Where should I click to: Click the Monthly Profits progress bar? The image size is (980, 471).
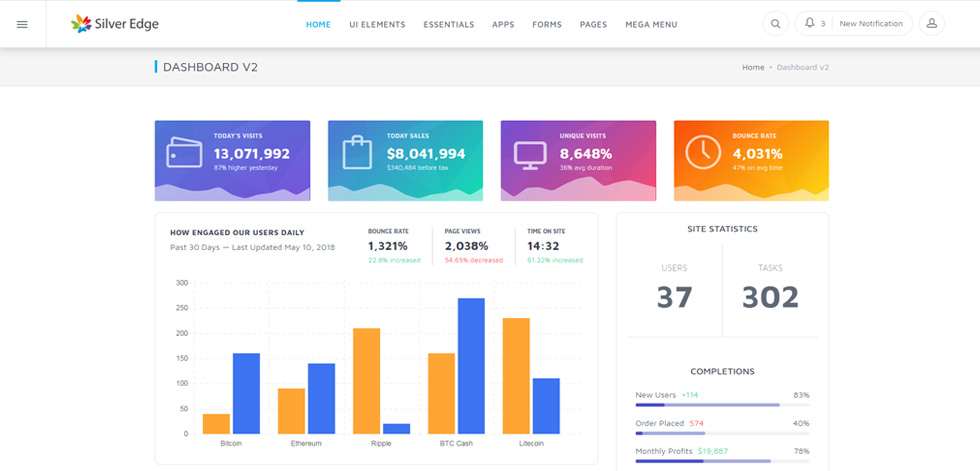coord(722,461)
